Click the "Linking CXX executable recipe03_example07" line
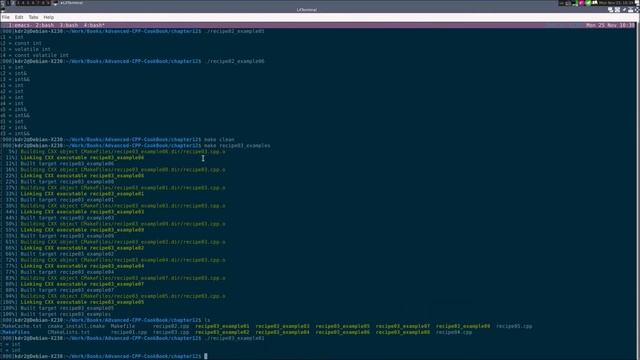 82,284
